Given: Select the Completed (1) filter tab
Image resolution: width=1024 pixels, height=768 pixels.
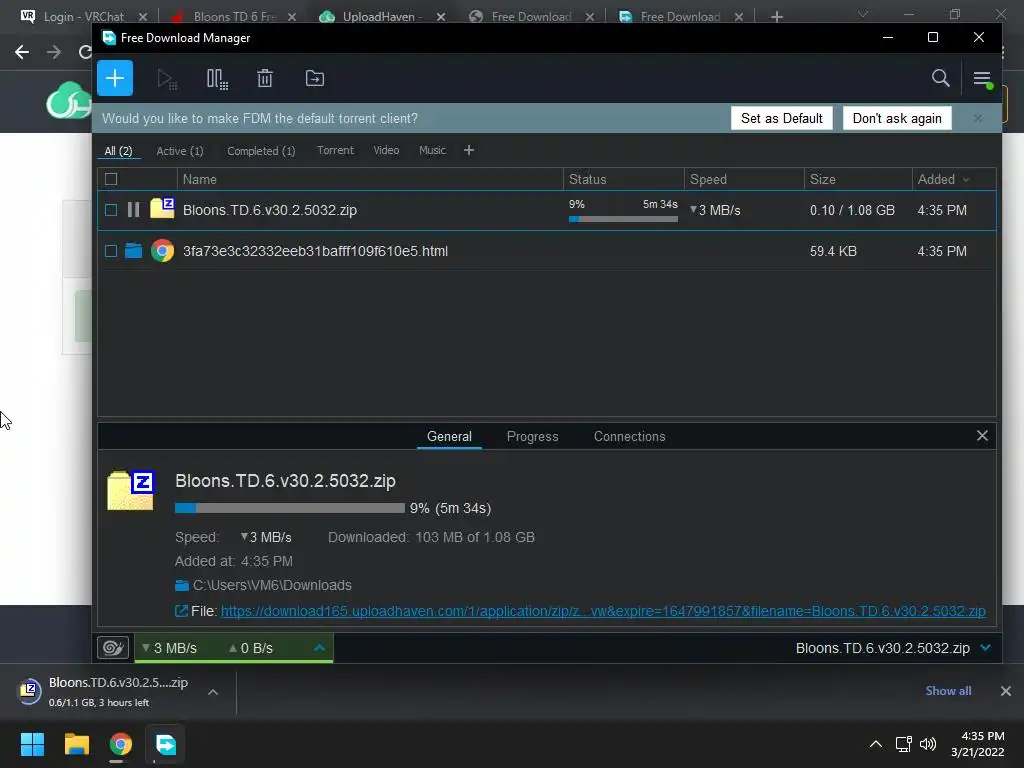Looking at the screenshot, I should (261, 151).
